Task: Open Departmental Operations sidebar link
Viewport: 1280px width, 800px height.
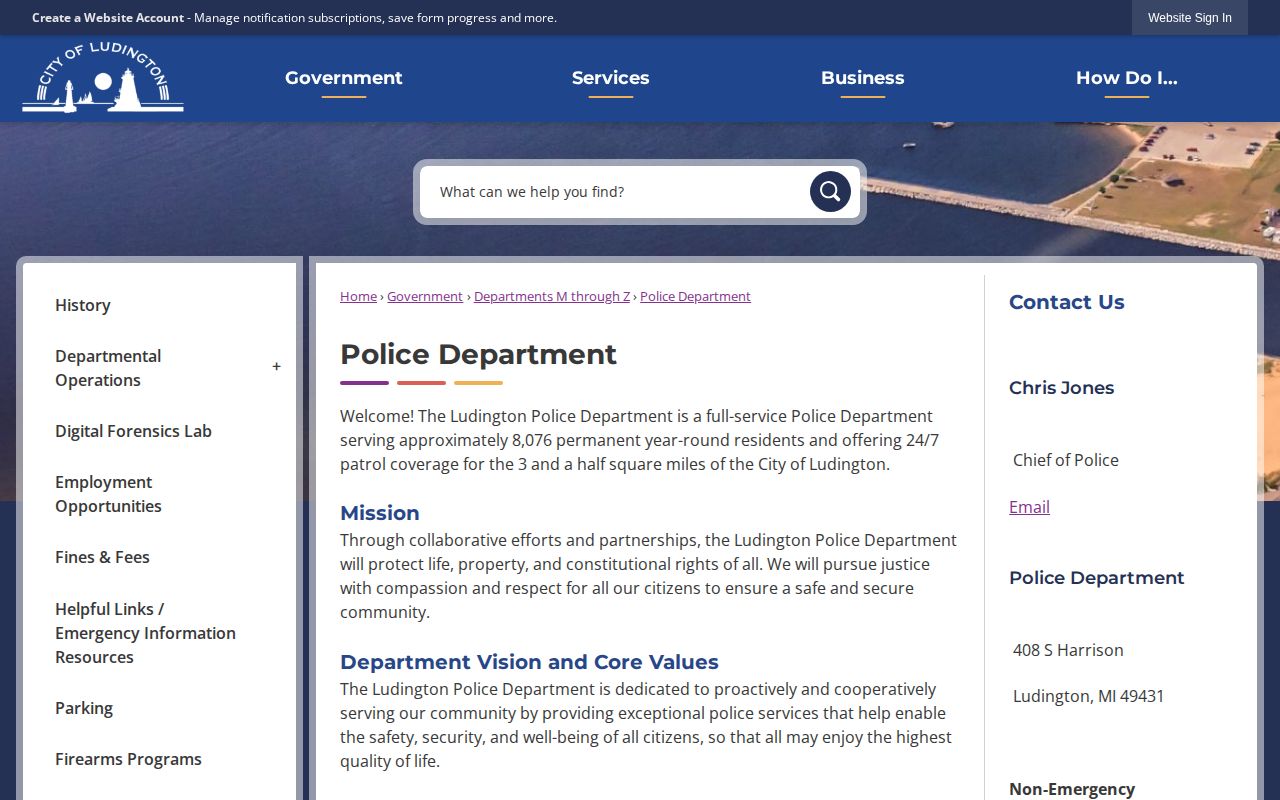Action: click(108, 368)
